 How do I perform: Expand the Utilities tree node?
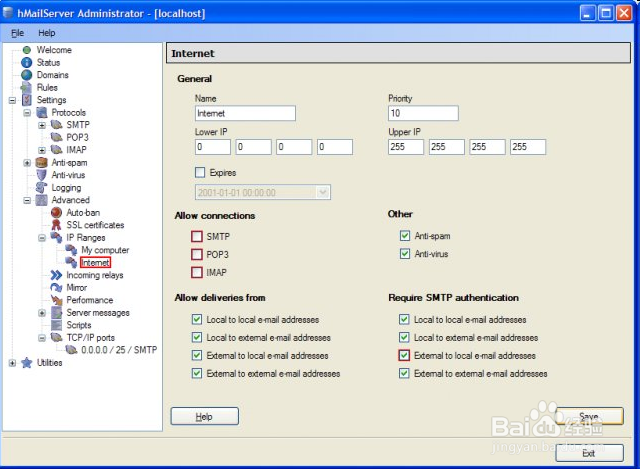point(12,363)
